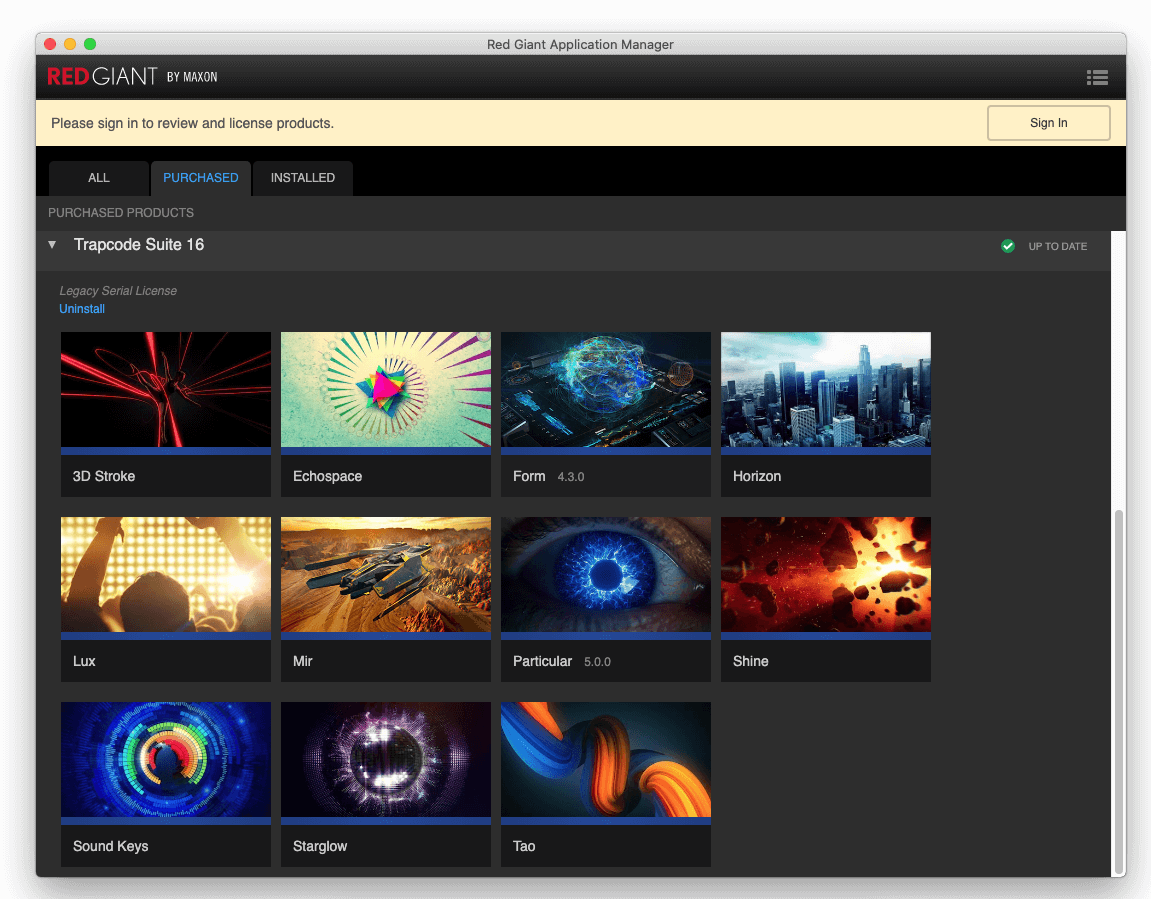Open the Particular blue eye thumbnail
Image resolution: width=1151 pixels, height=899 pixels.
click(x=606, y=574)
